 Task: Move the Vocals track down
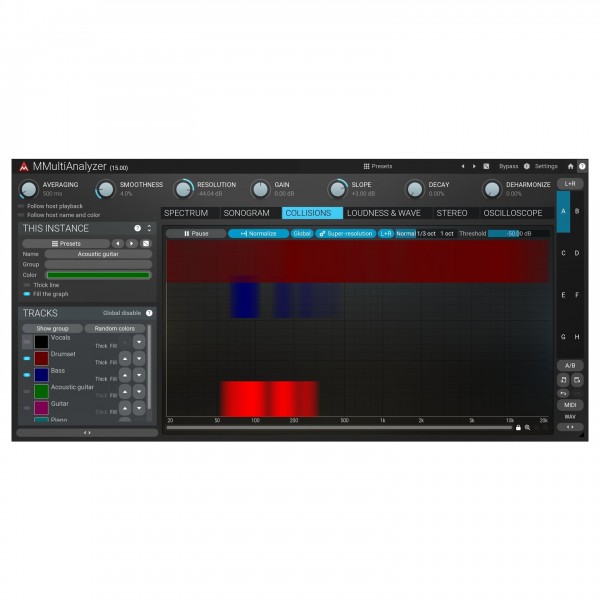(x=139, y=342)
